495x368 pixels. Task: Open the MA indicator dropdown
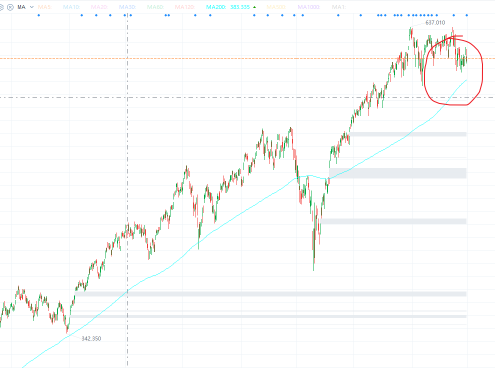(32, 7)
